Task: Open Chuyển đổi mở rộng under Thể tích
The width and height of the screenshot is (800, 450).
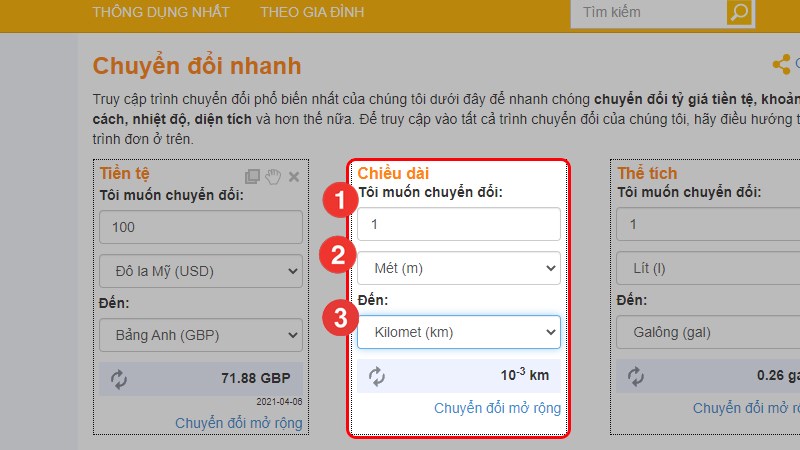Action: point(746,408)
